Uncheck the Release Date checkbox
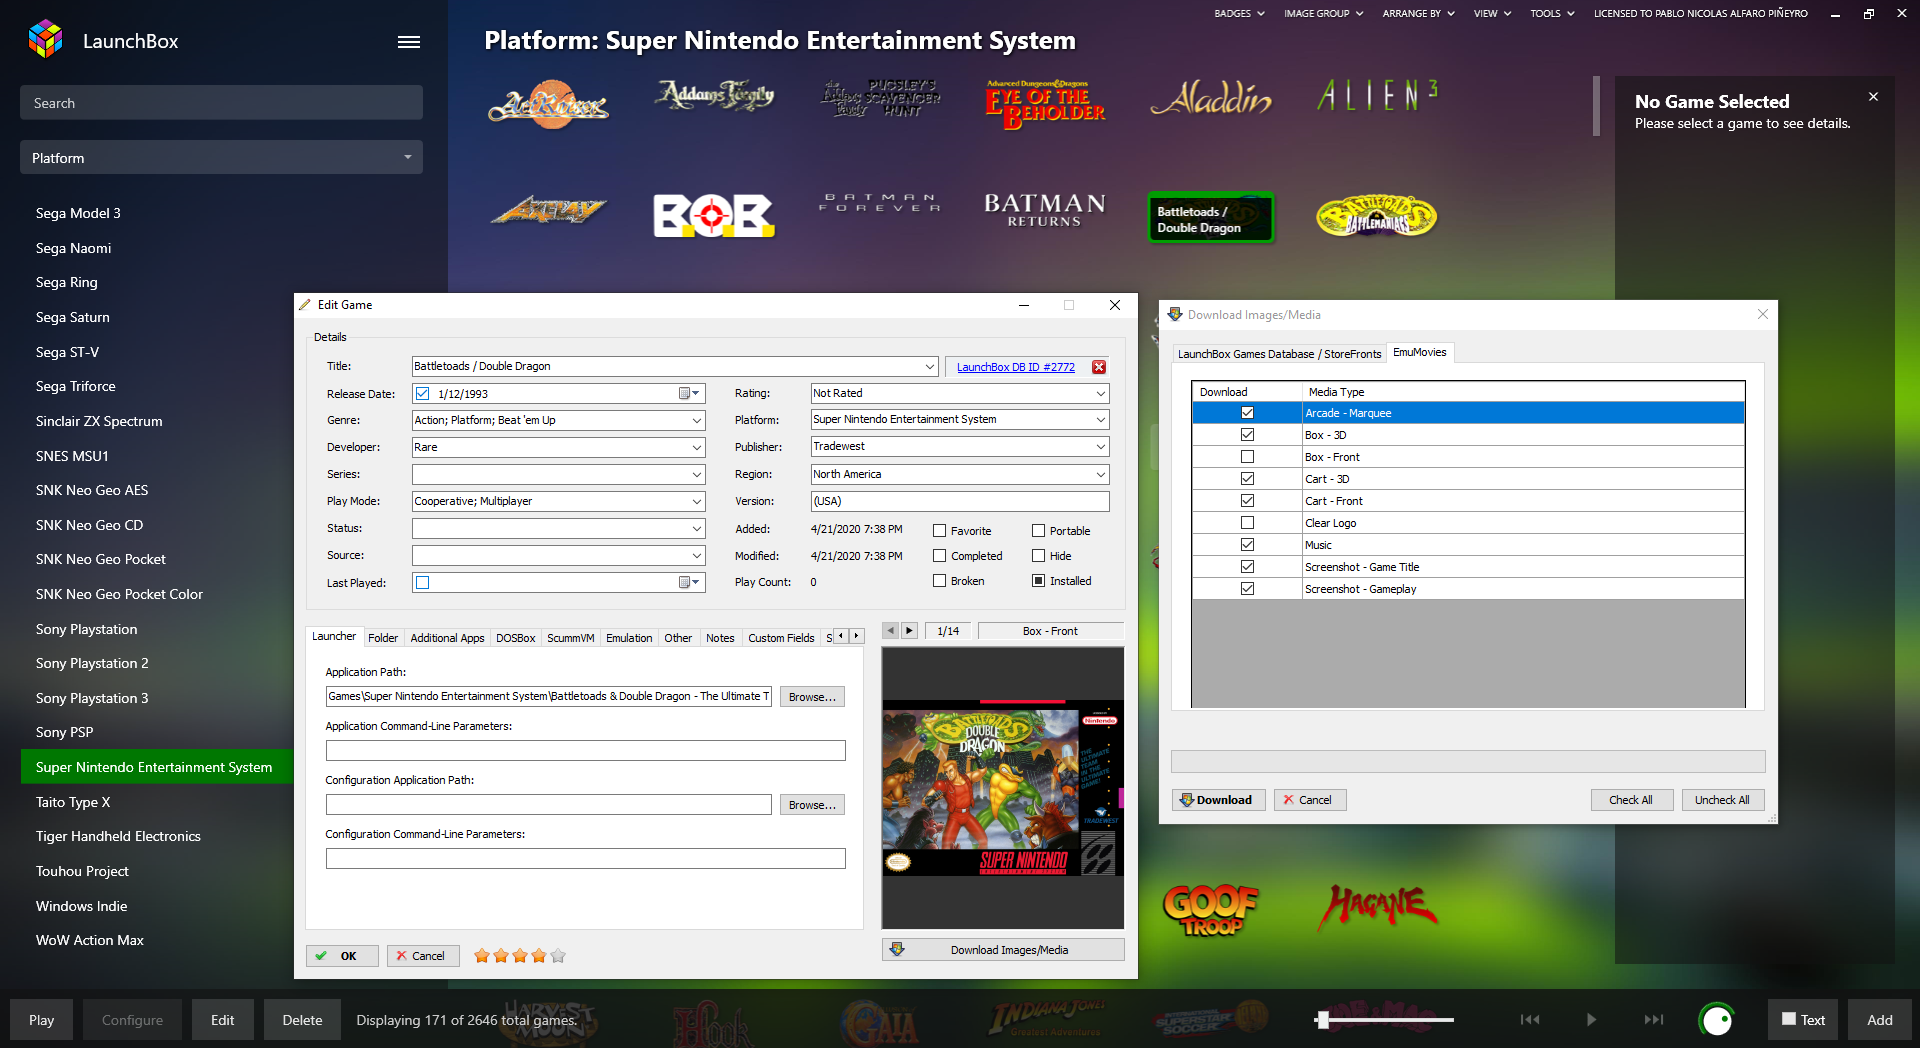 coord(422,394)
